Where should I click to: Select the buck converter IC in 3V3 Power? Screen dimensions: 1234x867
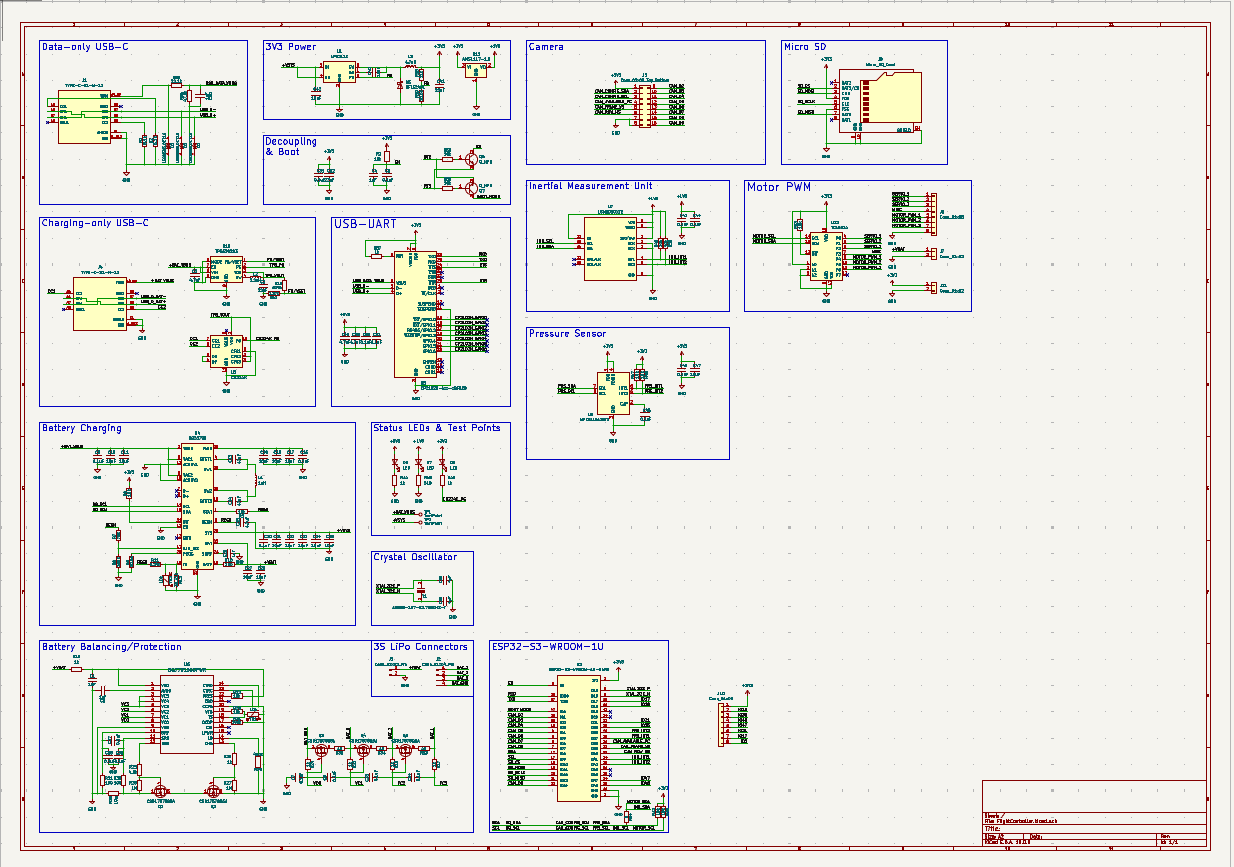pos(341,72)
